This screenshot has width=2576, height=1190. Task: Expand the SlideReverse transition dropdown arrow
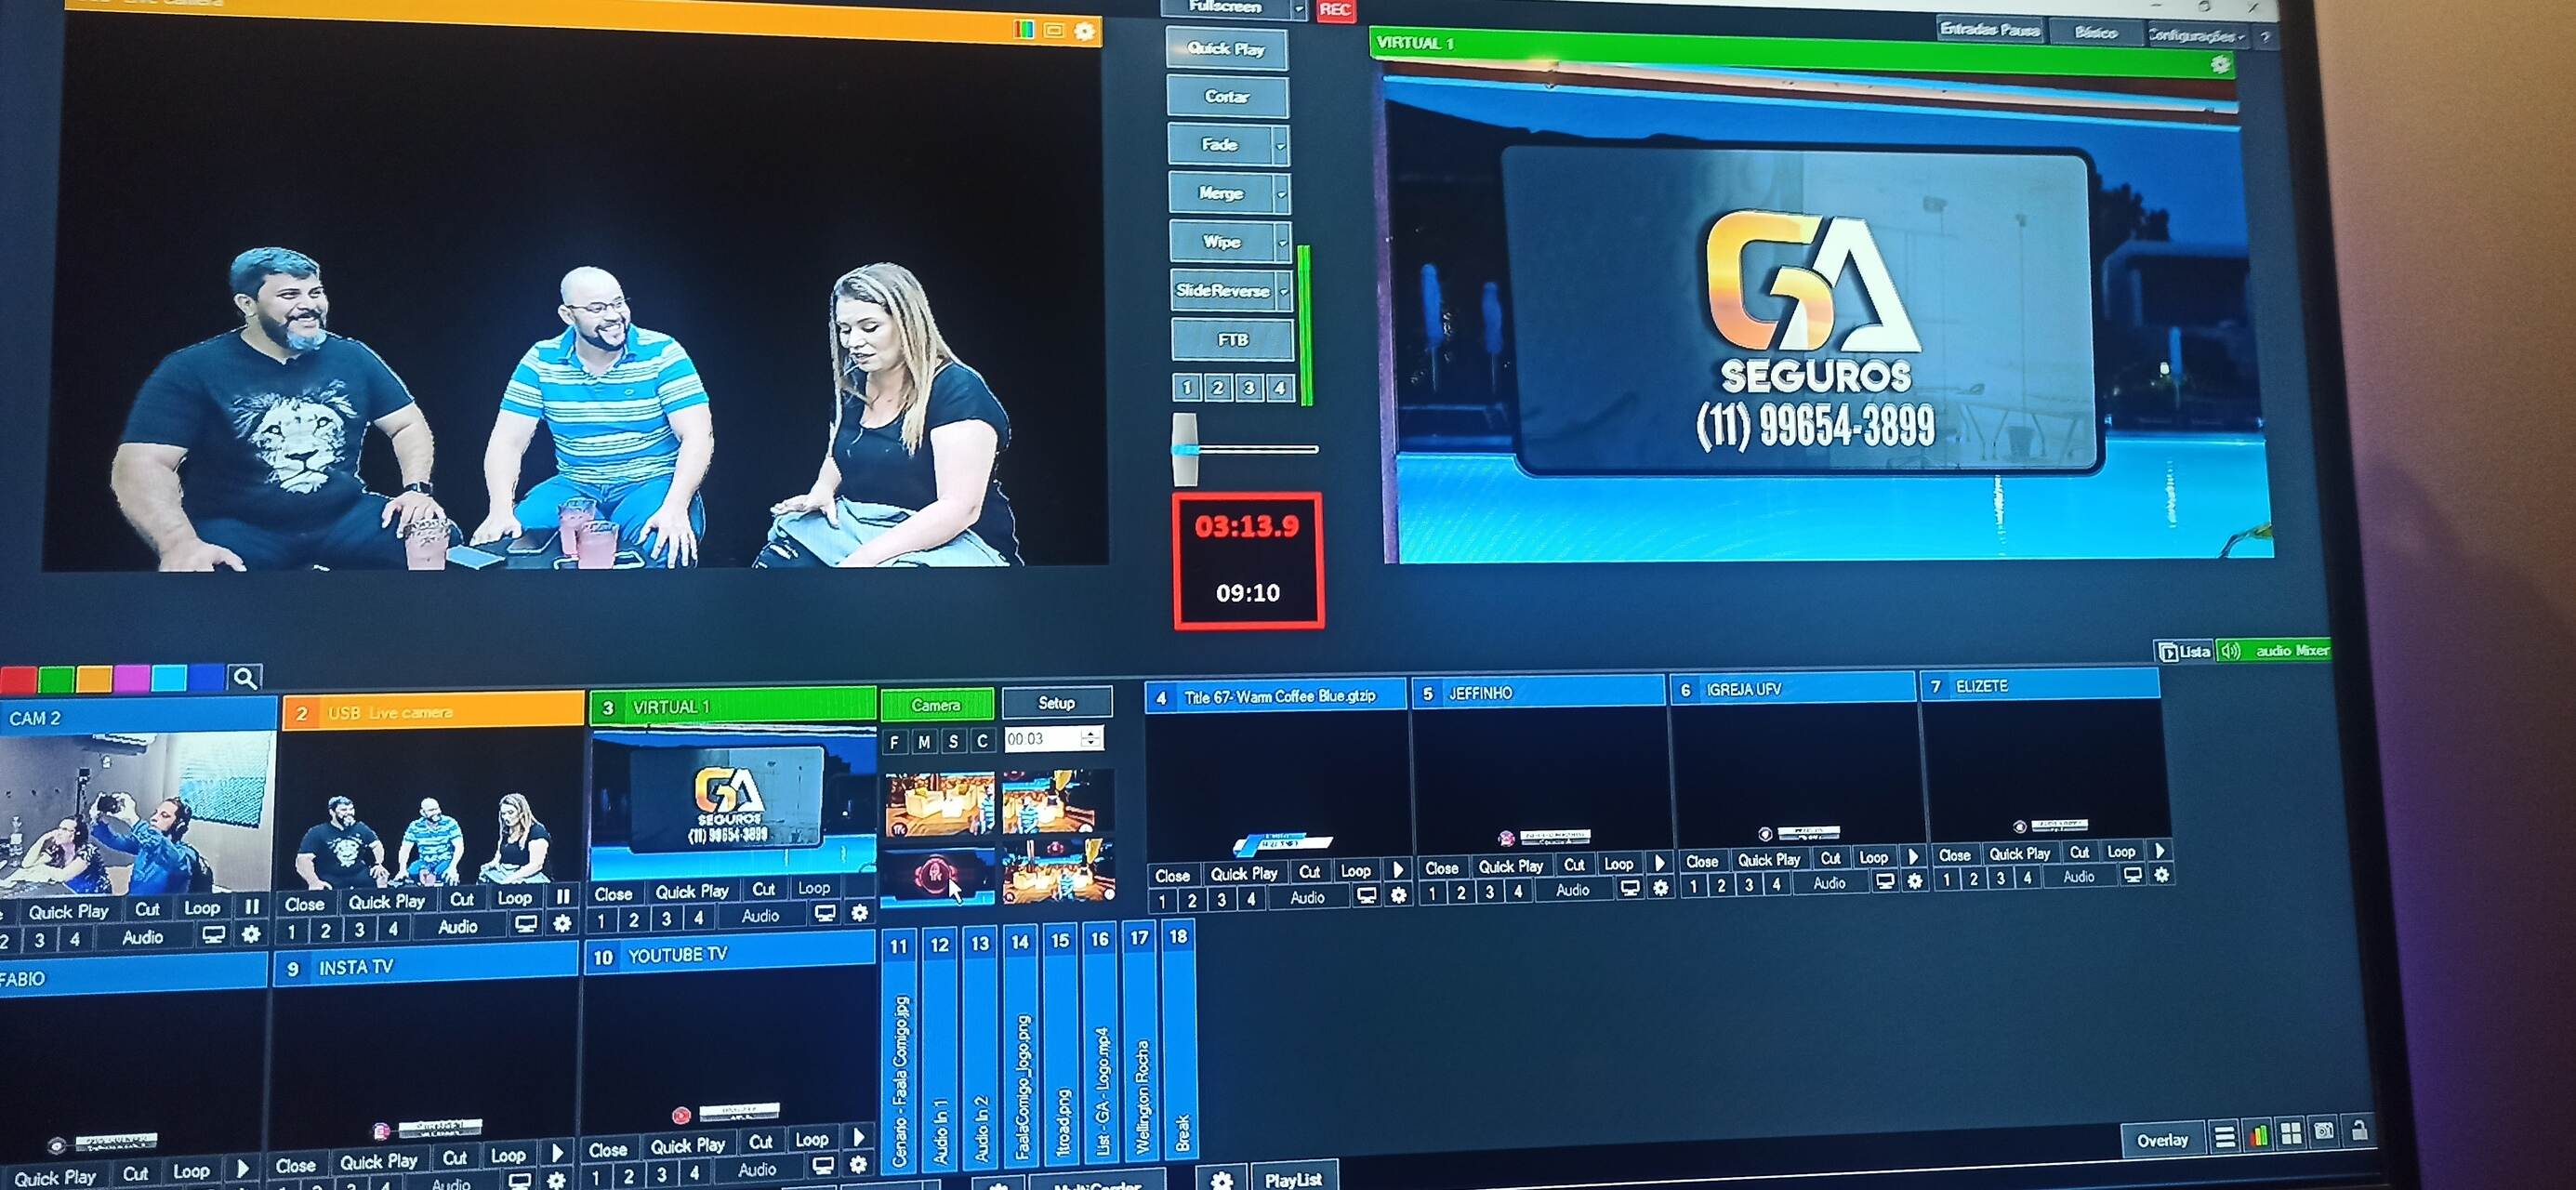click(1284, 292)
